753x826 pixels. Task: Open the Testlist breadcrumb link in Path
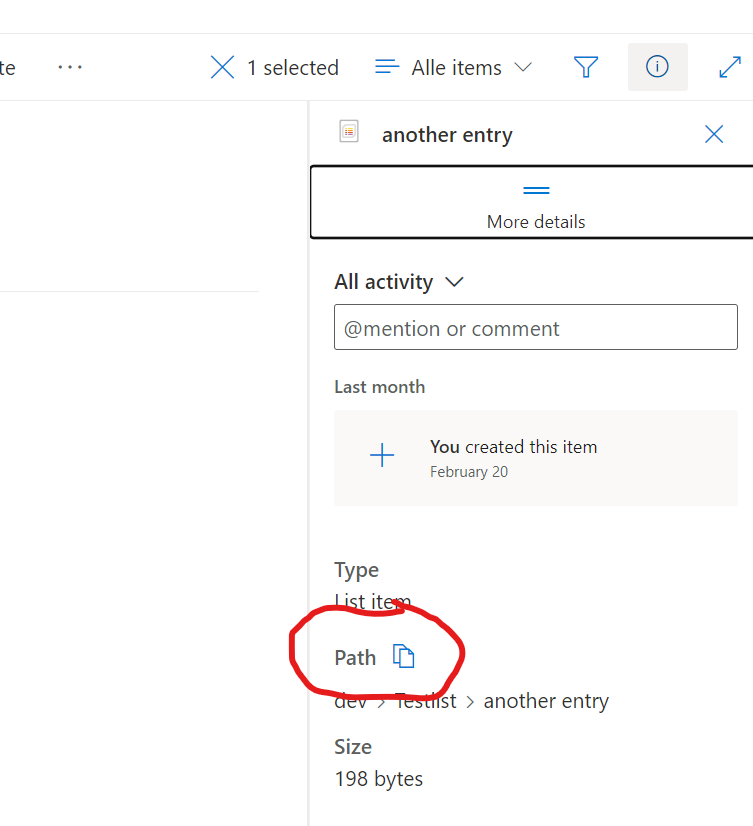(426, 701)
